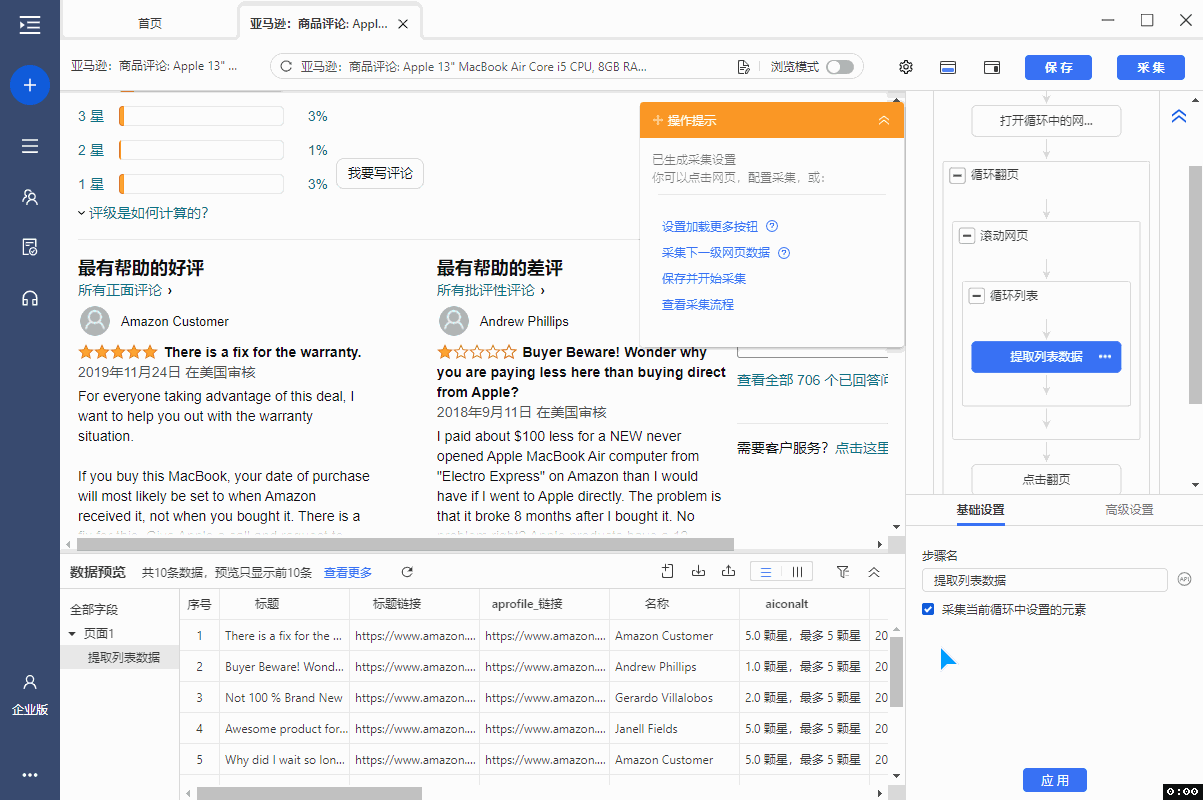Image resolution: width=1203 pixels, height=800 pixels.
Task: Click the help icon next to 设置加载更多按钮
Action: tap(771, 227)
